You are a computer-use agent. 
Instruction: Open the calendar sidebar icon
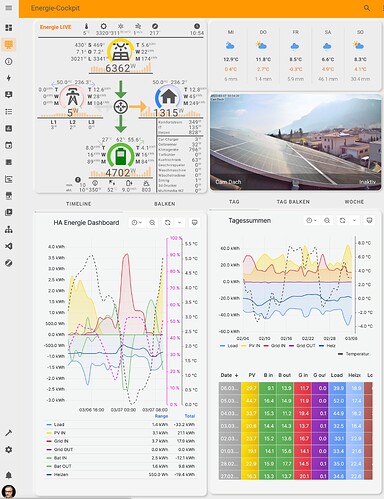pos(9,145)
